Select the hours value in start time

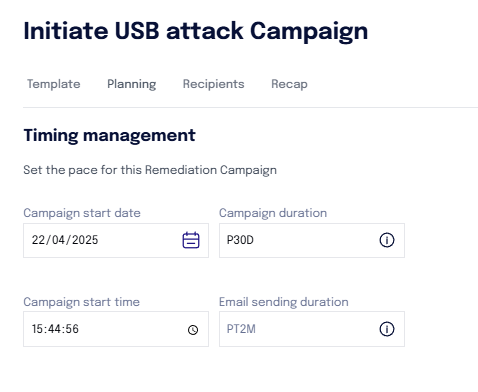pos(37,329)
